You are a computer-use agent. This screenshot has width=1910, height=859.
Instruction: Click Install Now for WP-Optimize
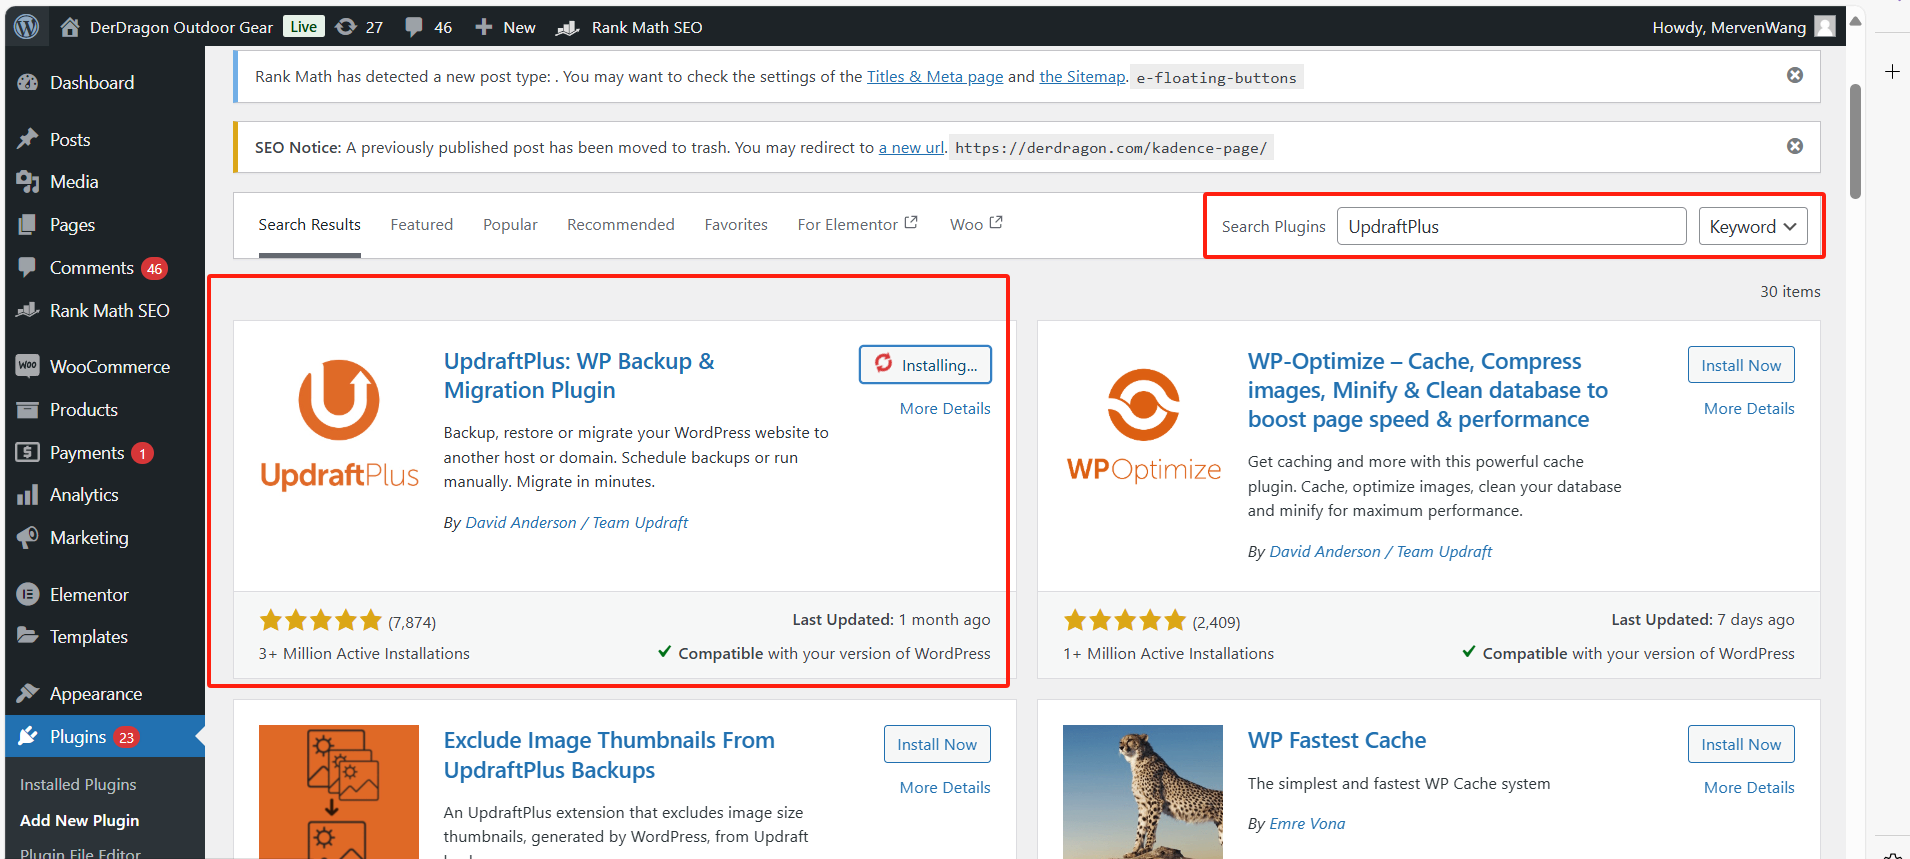(1740, 365)
